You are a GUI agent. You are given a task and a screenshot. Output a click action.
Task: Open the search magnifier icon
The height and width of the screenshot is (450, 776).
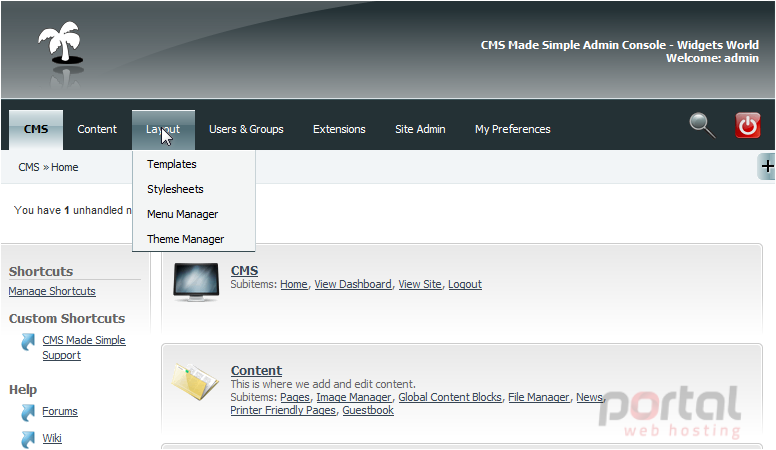[x=702, y=125]
